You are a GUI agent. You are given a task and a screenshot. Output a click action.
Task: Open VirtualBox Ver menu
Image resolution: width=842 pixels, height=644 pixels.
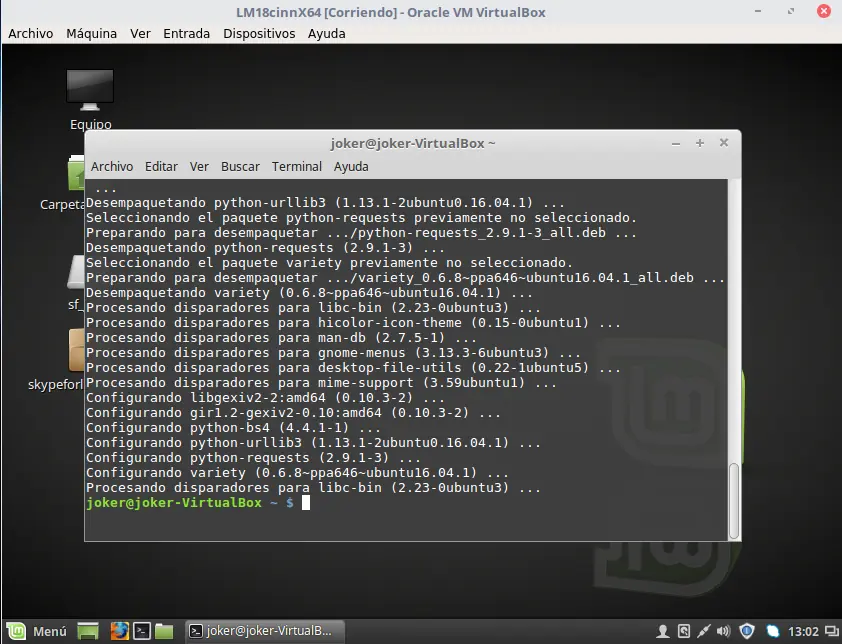pyautogui.click(x=140, y=33)
